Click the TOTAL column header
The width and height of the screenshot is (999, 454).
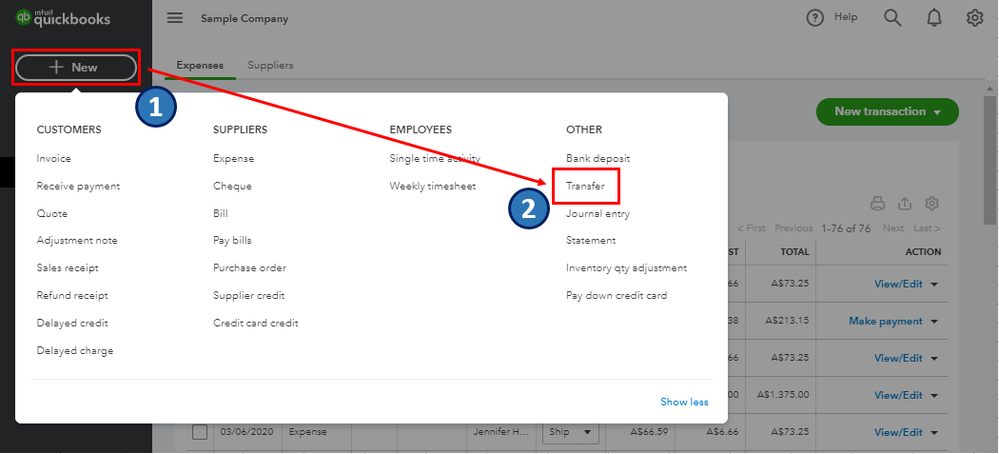[x=794, y=252]
